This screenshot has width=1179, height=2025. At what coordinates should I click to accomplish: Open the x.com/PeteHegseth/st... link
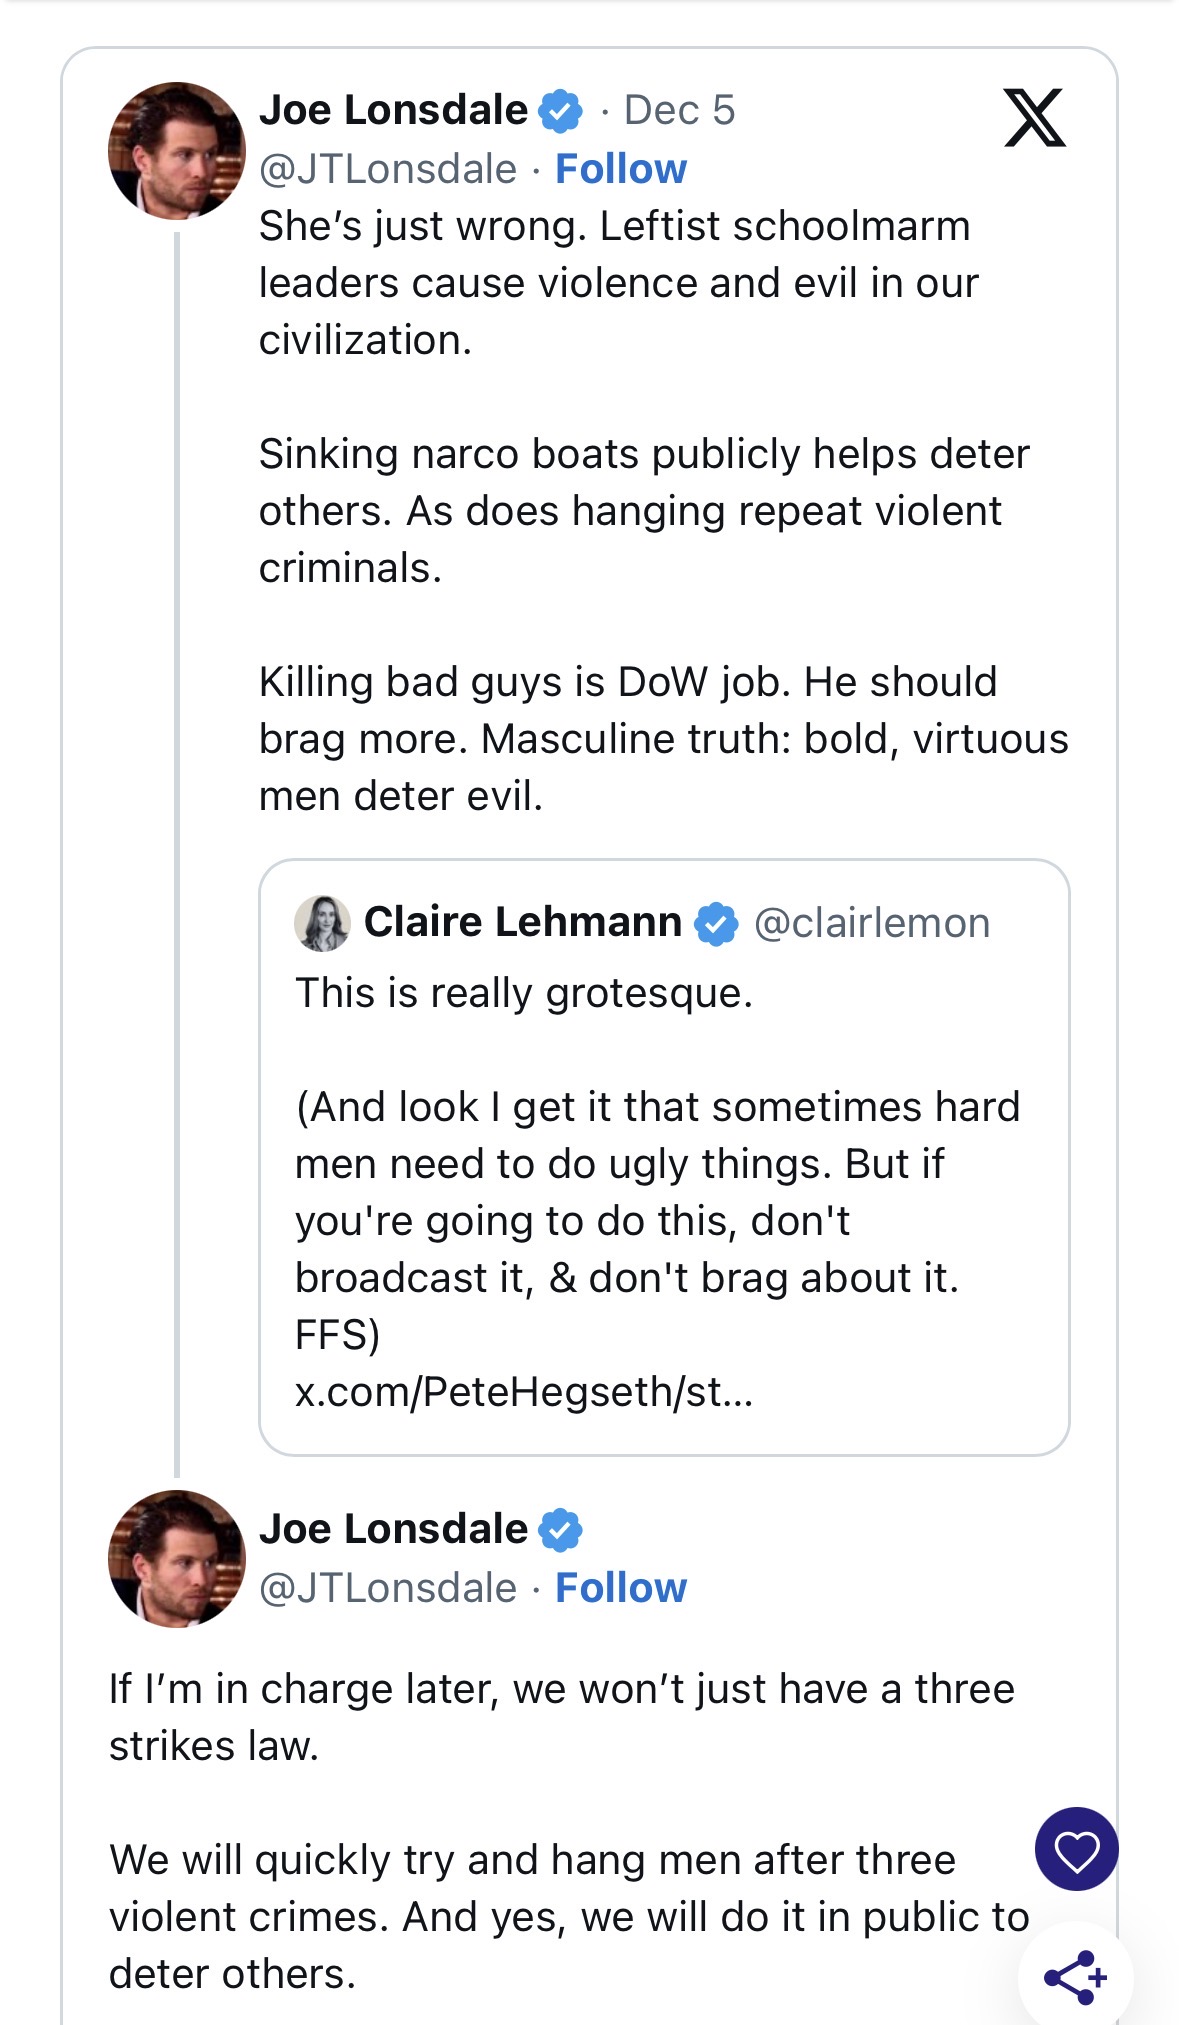[524, 1391]
